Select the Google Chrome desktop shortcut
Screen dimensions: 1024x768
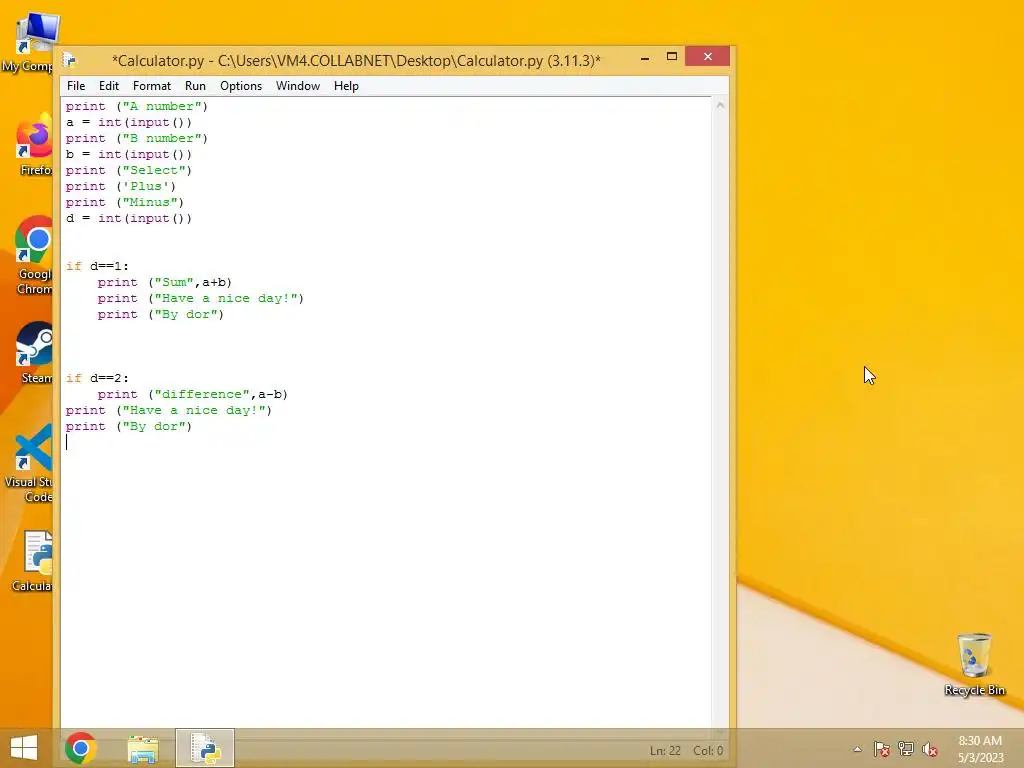(33, 256)
